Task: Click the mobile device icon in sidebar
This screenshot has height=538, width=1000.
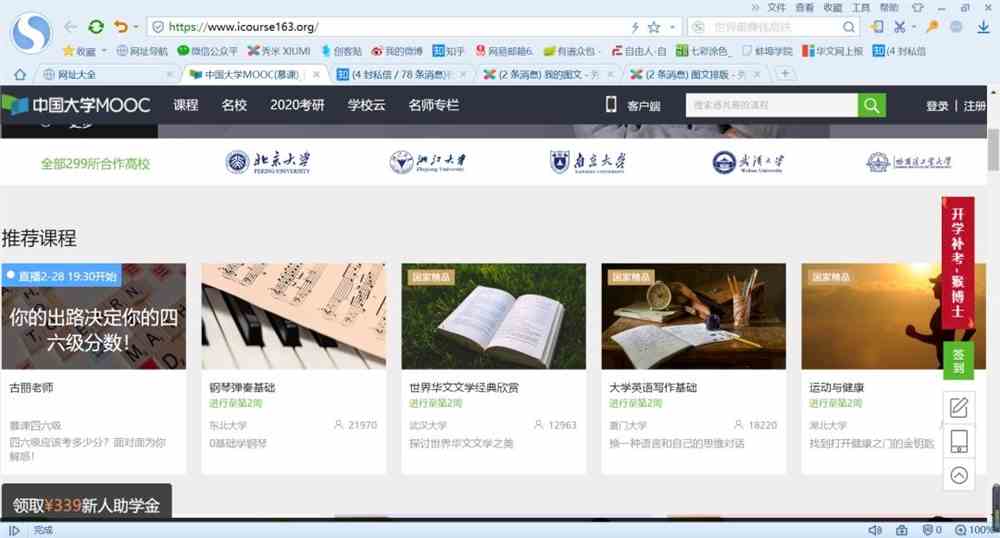Action: point(959,441)
